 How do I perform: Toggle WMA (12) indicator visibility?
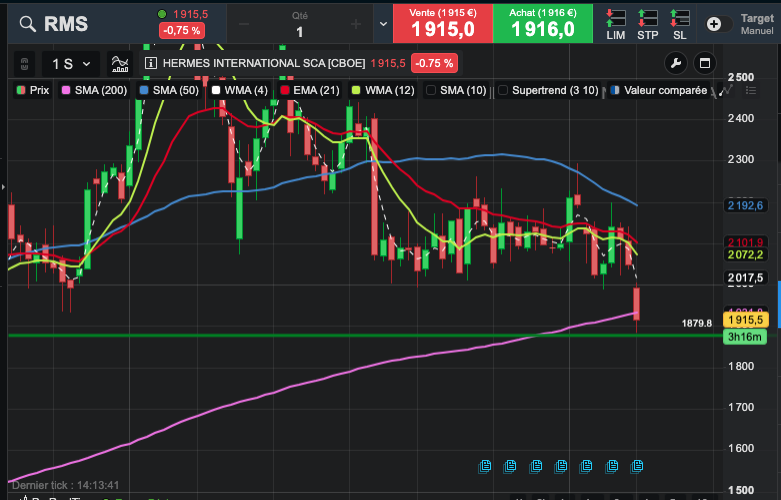point(383,90)
